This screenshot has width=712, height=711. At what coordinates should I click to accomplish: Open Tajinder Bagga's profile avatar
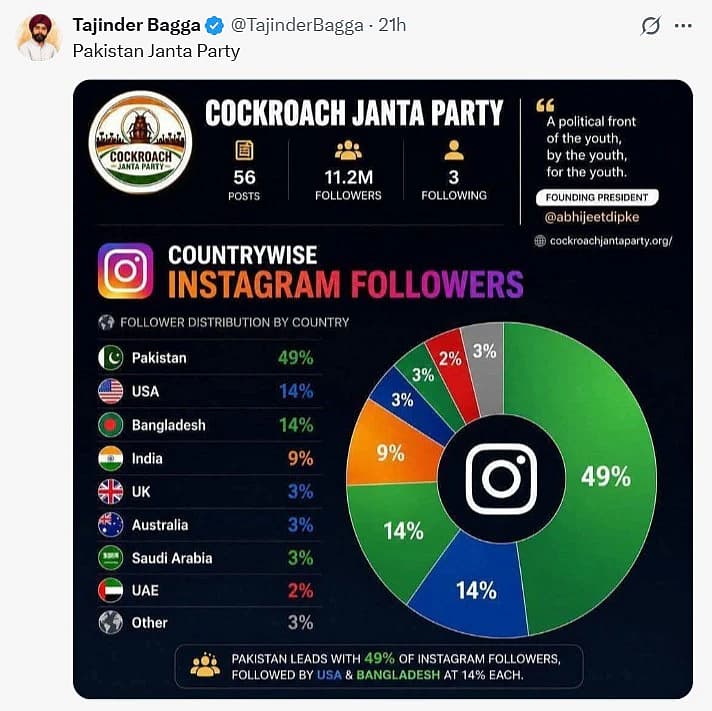(x=39, y=38)
